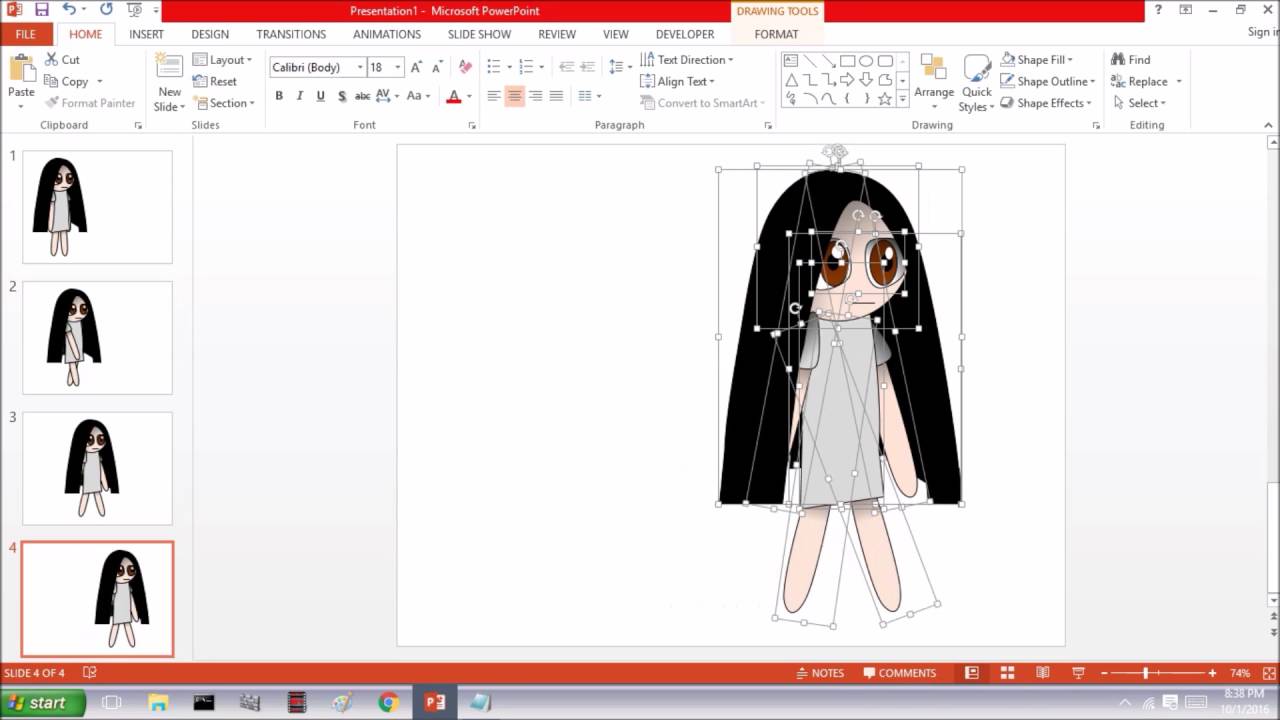The width and height of the screenshot is (1280, 720).
Task: Decrease font size with the small A
Action: click(x=437, y=67)
